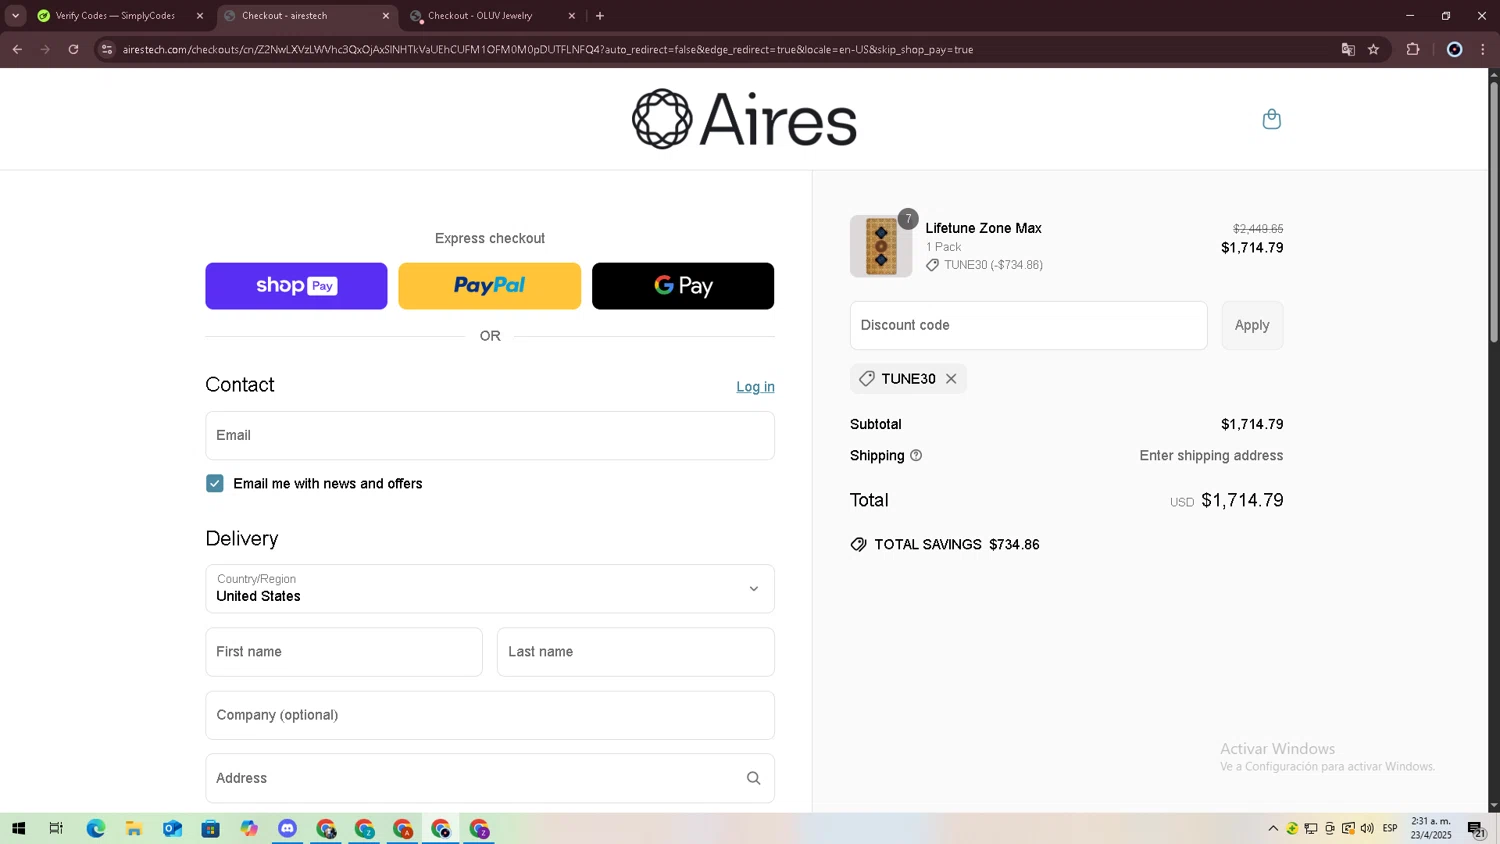Open a new browser tab
This screenshot has height=844, width=1500.
click(x=600, y=16)
